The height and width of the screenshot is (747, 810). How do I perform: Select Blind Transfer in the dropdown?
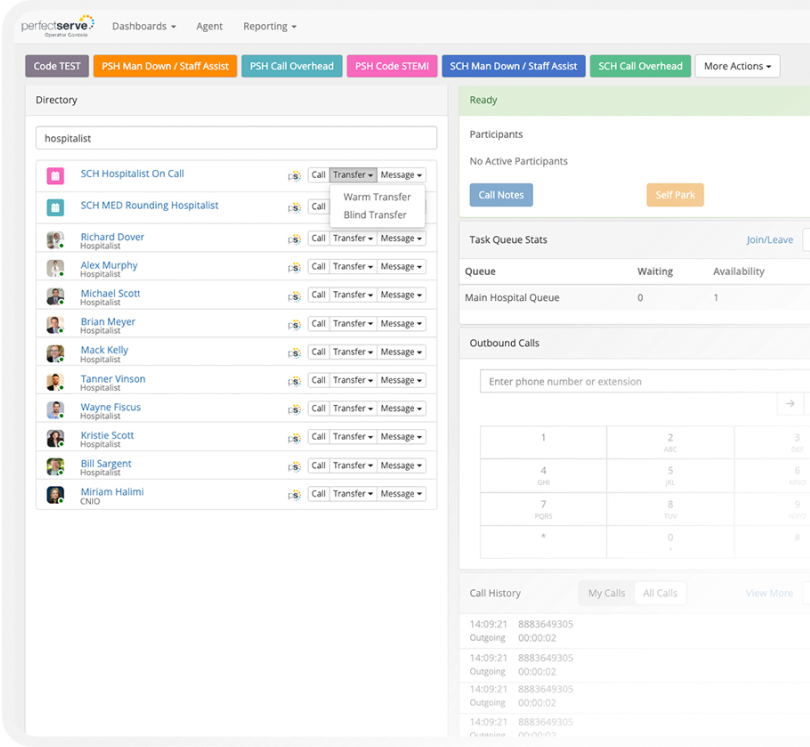click(375, 215)
